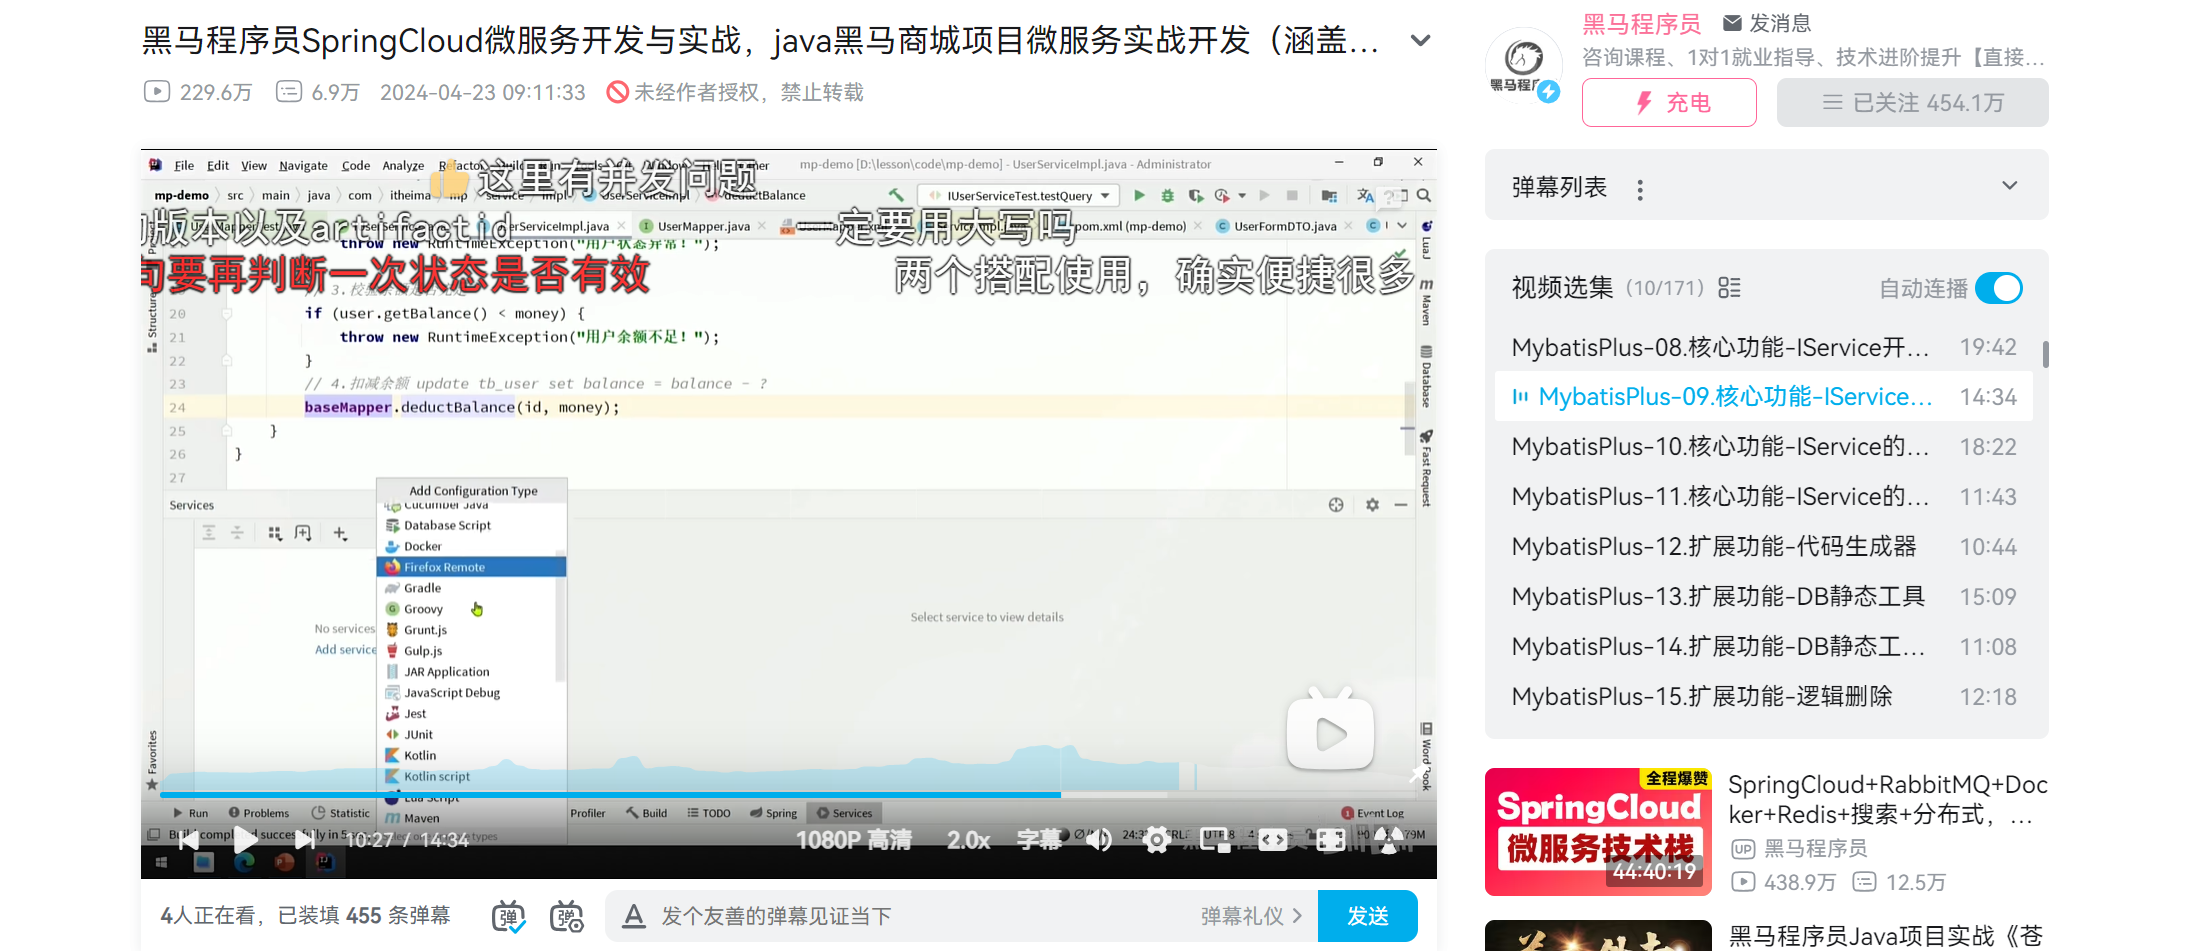Click the 充电 charge button

(x=1669, y=103)
